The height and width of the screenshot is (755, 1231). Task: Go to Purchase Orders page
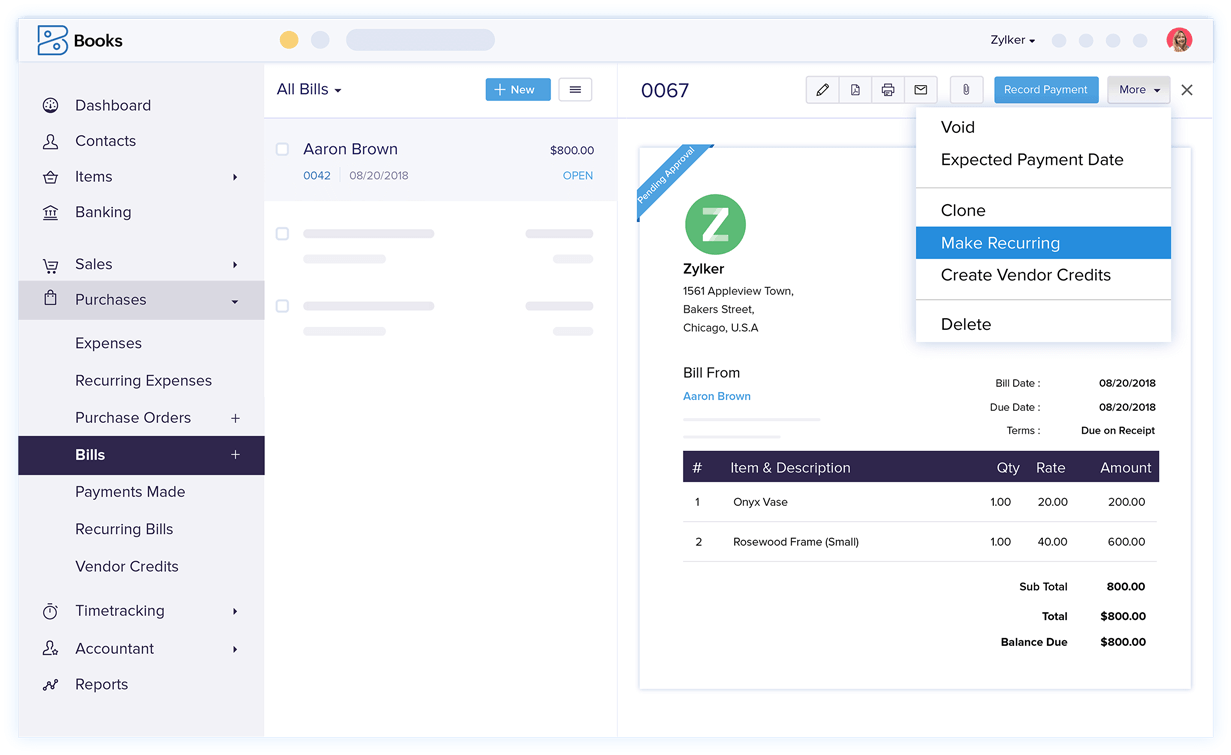(133, 418)
